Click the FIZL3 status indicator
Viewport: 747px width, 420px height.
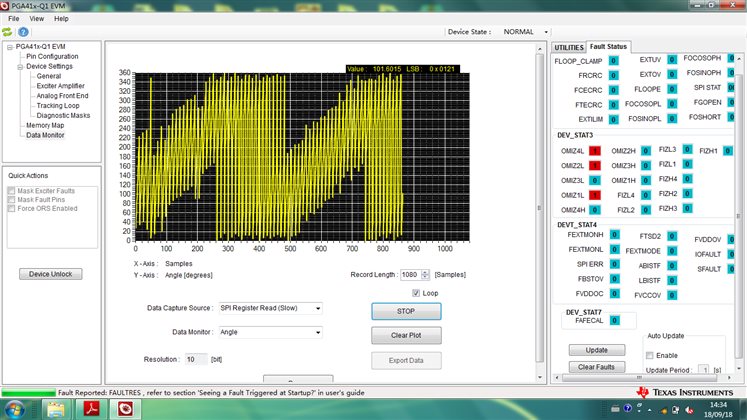[687, 150]
